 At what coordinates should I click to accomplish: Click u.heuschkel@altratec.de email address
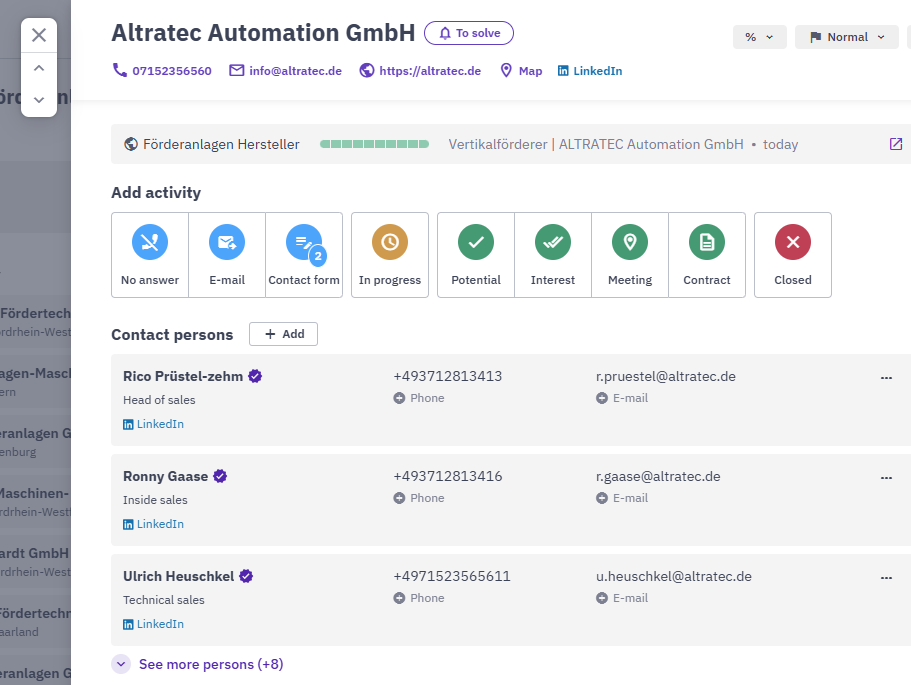pos(674,576)
